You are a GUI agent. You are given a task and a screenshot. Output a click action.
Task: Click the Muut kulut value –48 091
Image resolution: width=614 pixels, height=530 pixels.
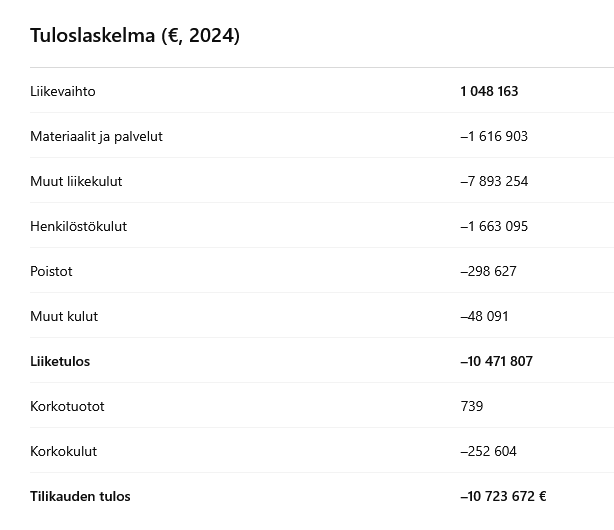484,316
